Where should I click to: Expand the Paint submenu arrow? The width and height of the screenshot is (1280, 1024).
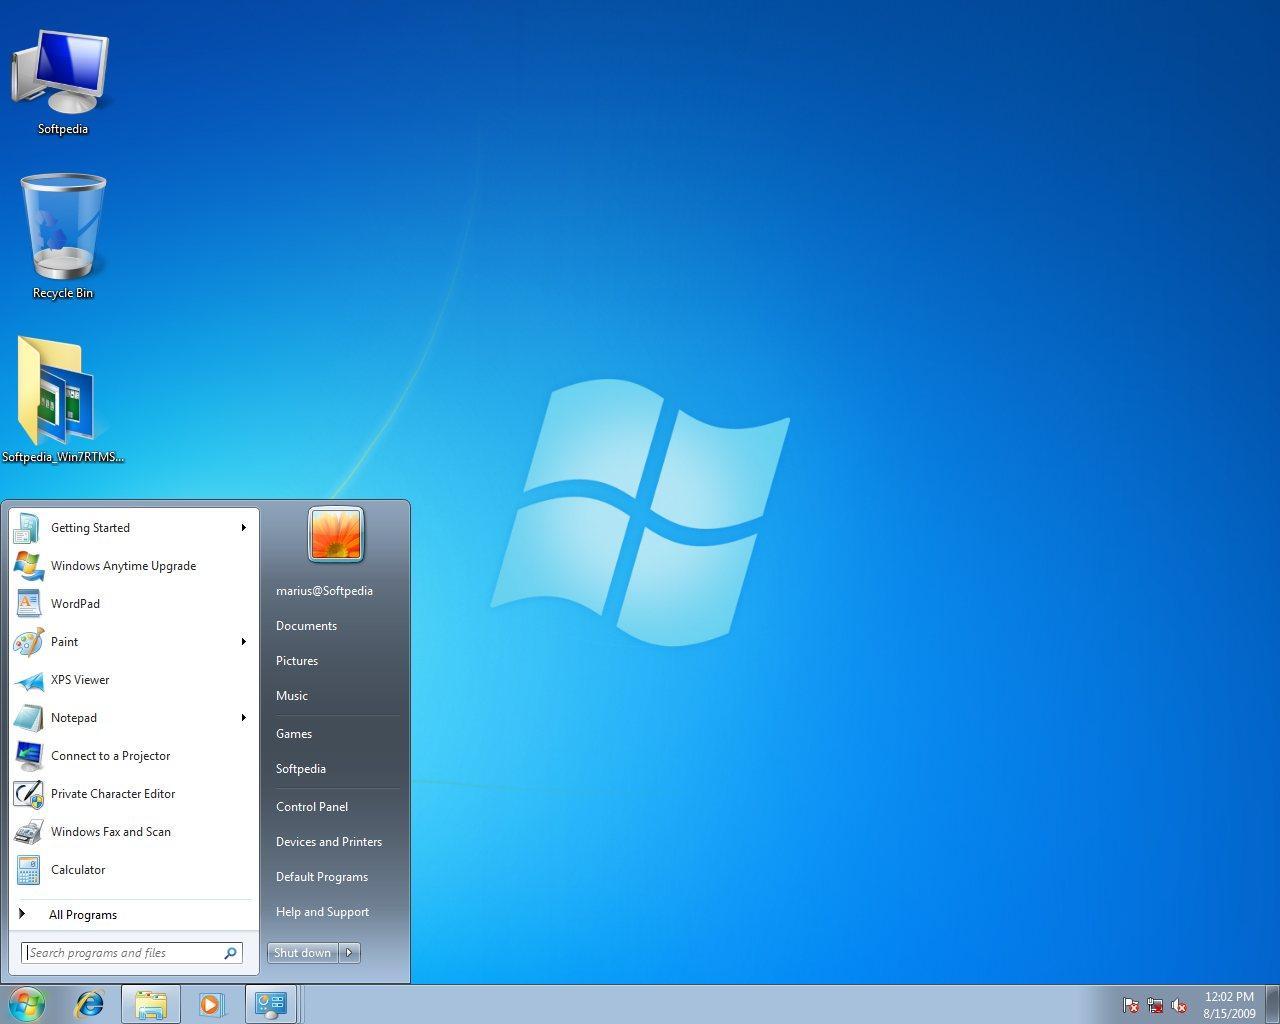click(243, 642)
